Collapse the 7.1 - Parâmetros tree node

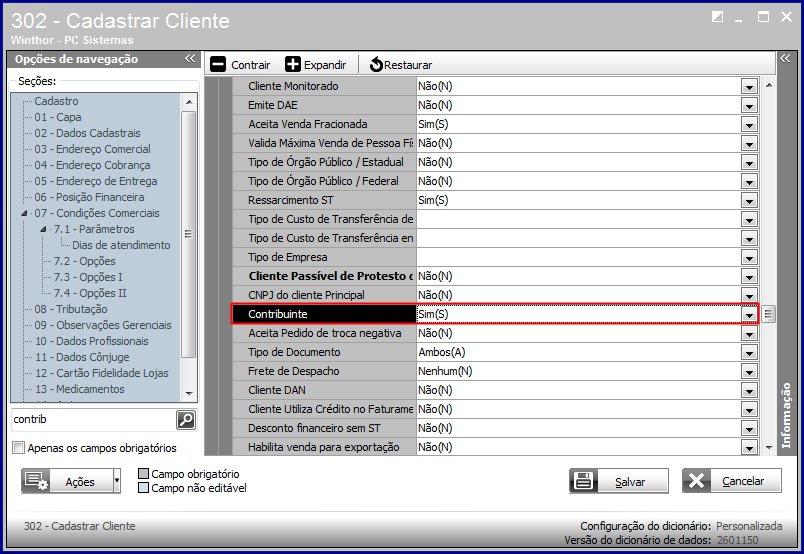pyautogui.click(x=44, y=229)
